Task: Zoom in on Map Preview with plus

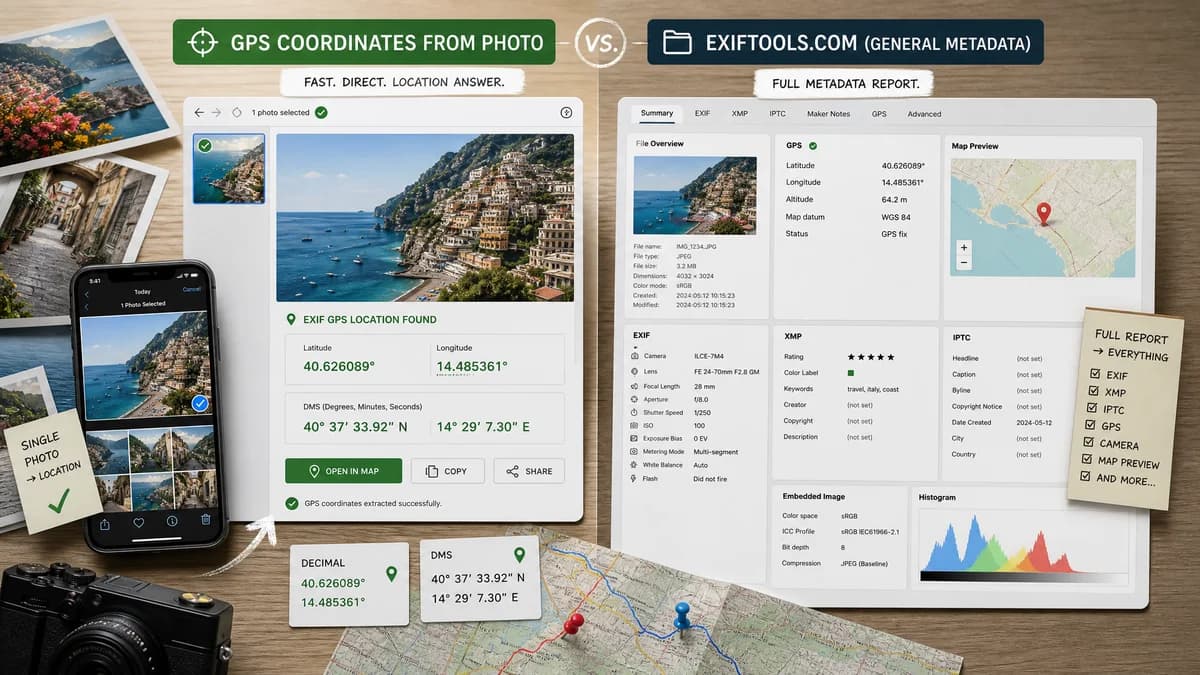Action: (x=964, y=247)
